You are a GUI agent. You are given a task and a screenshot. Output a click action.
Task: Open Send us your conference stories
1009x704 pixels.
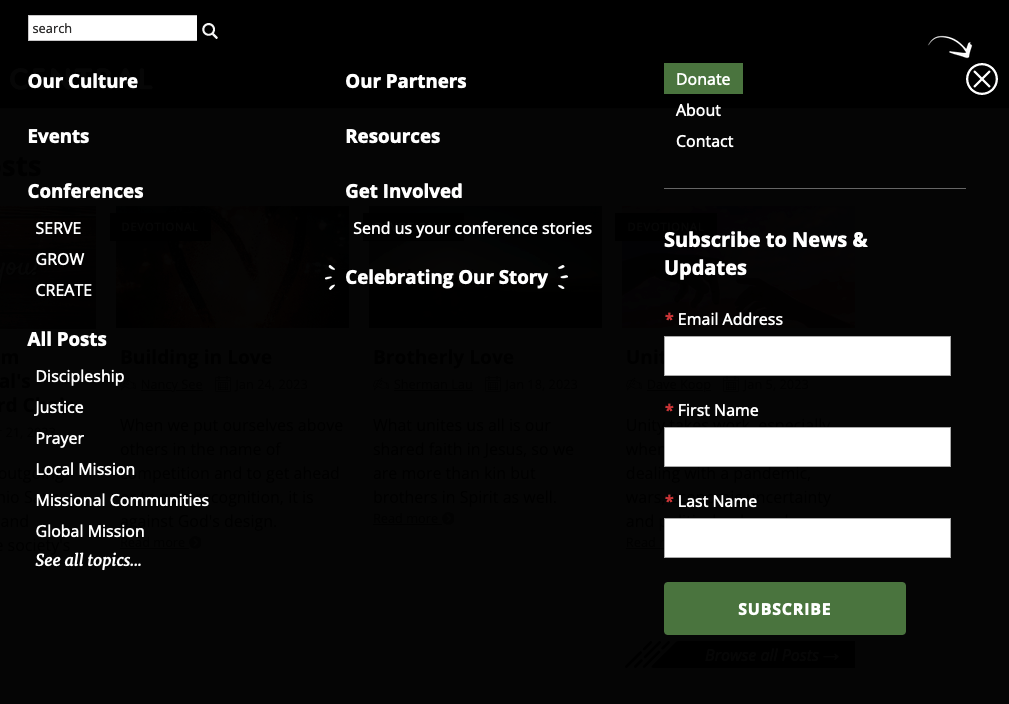(472, 228)
